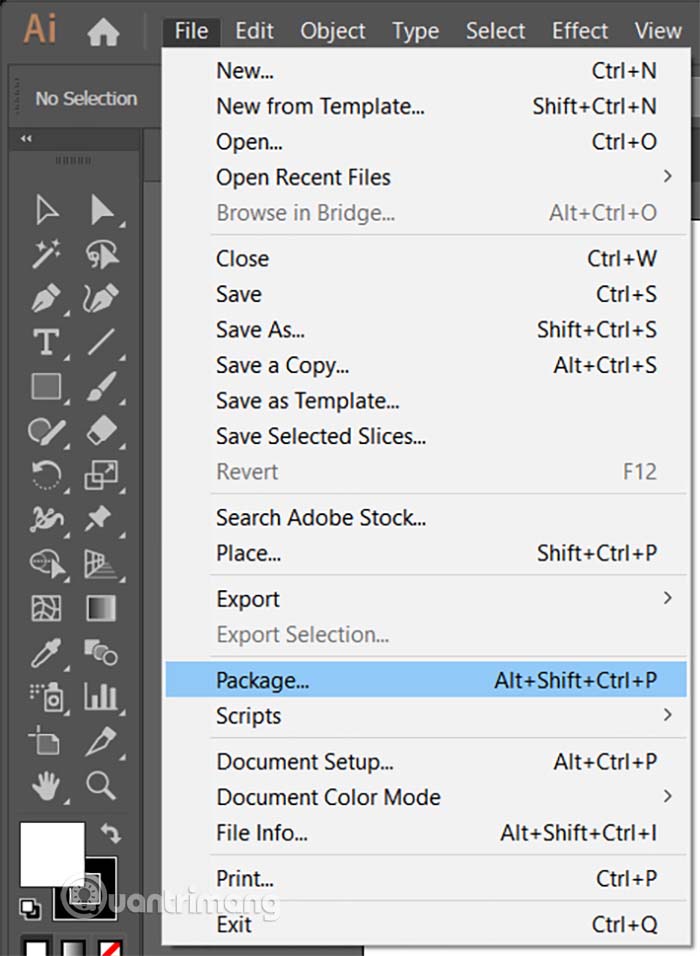The width and height of the screenshot is (700, 956).
Task: Select the Eraser tool
Action: coord(102,431)
